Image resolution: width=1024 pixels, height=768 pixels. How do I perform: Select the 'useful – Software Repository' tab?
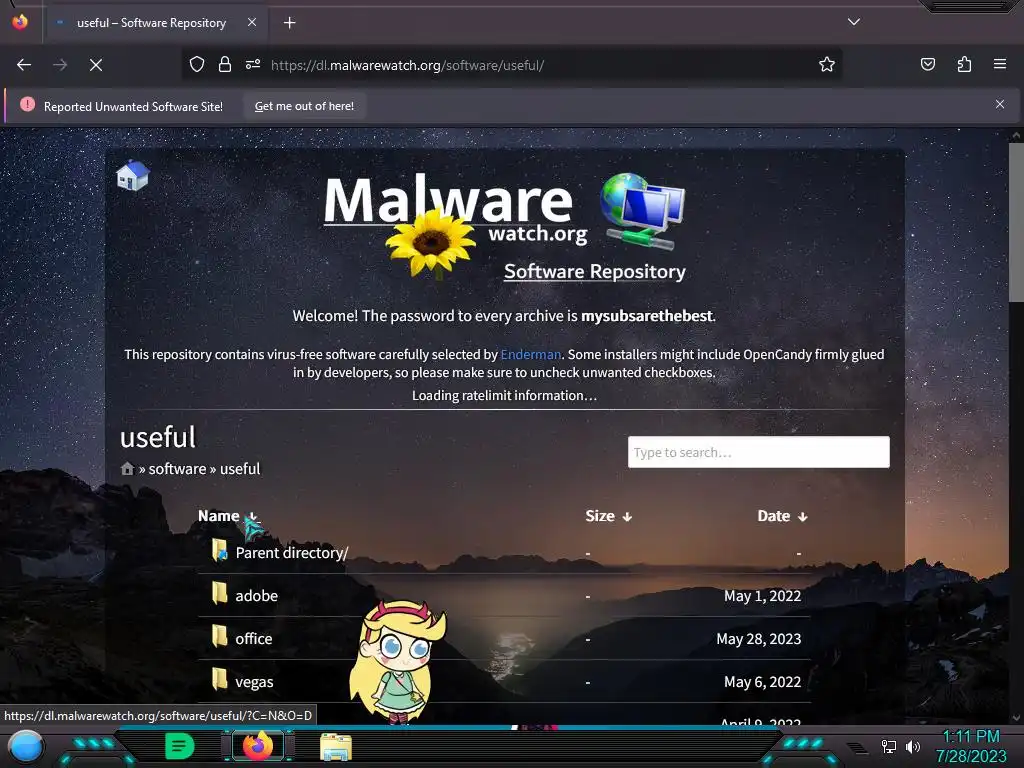pos(152,23)
